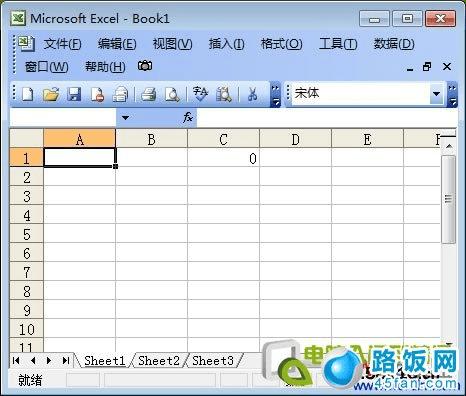Select column C header

point(224,139)
